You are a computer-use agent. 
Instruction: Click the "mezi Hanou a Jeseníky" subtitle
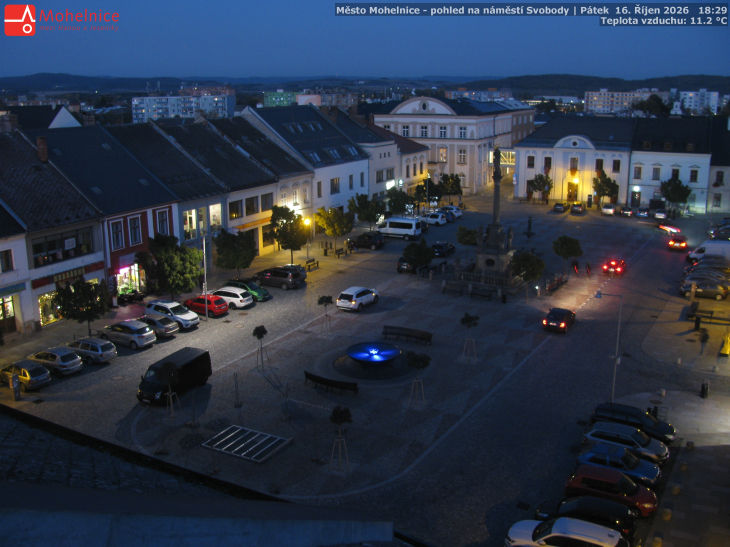[79, 28]
